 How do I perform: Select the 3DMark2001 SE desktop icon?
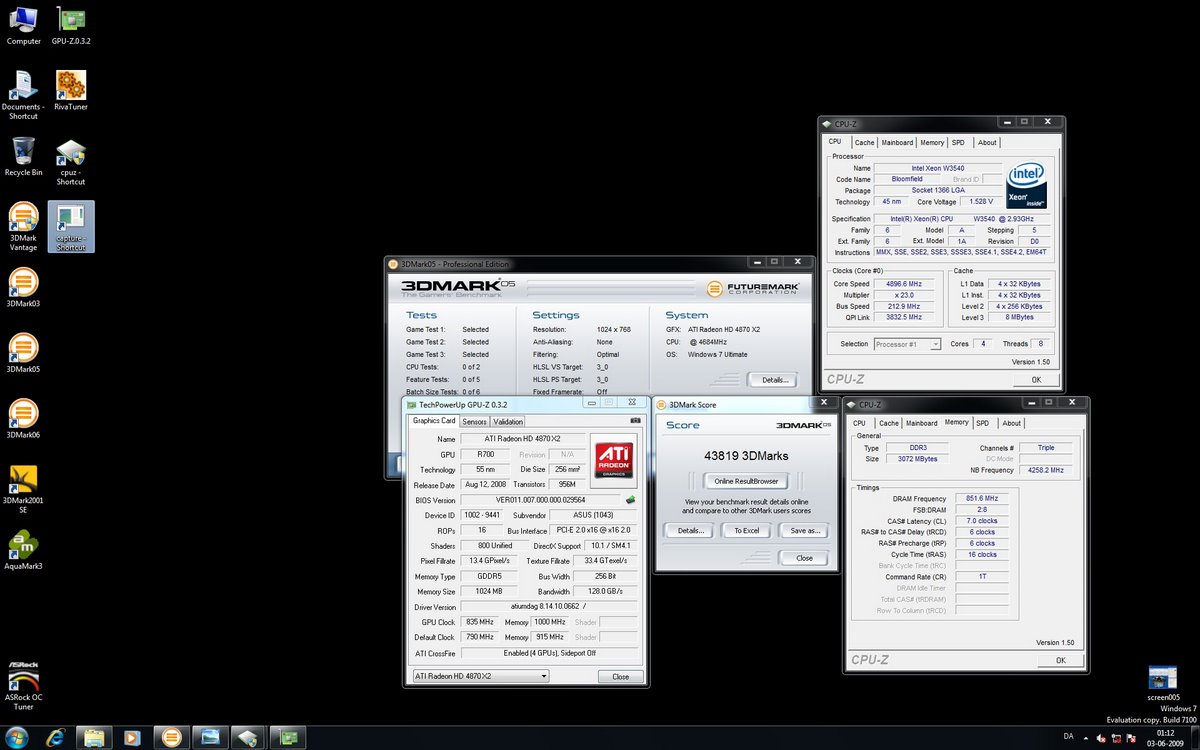point(23,489)
